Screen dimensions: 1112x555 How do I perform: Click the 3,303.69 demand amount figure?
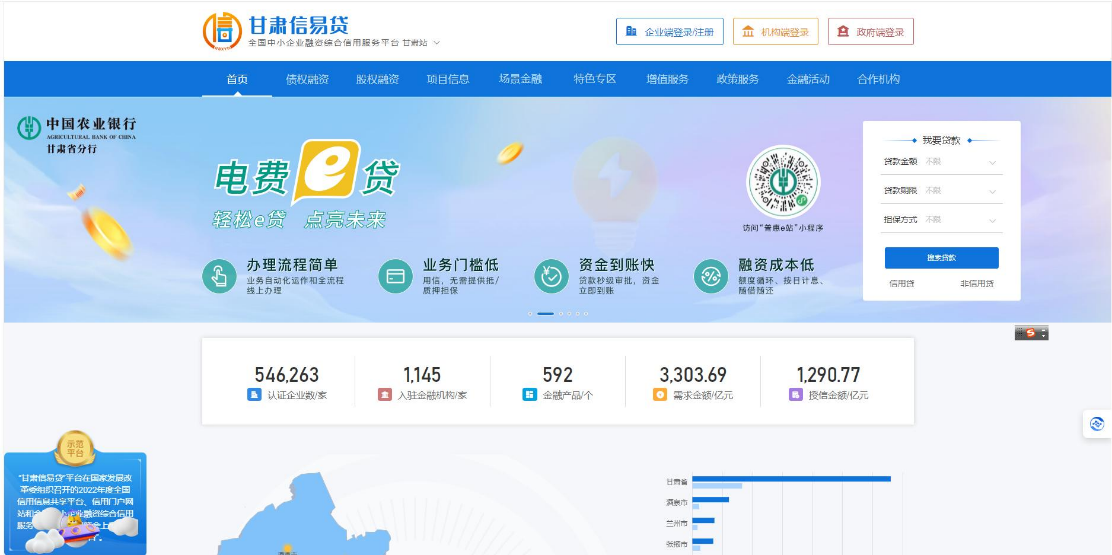pos(693,374)
